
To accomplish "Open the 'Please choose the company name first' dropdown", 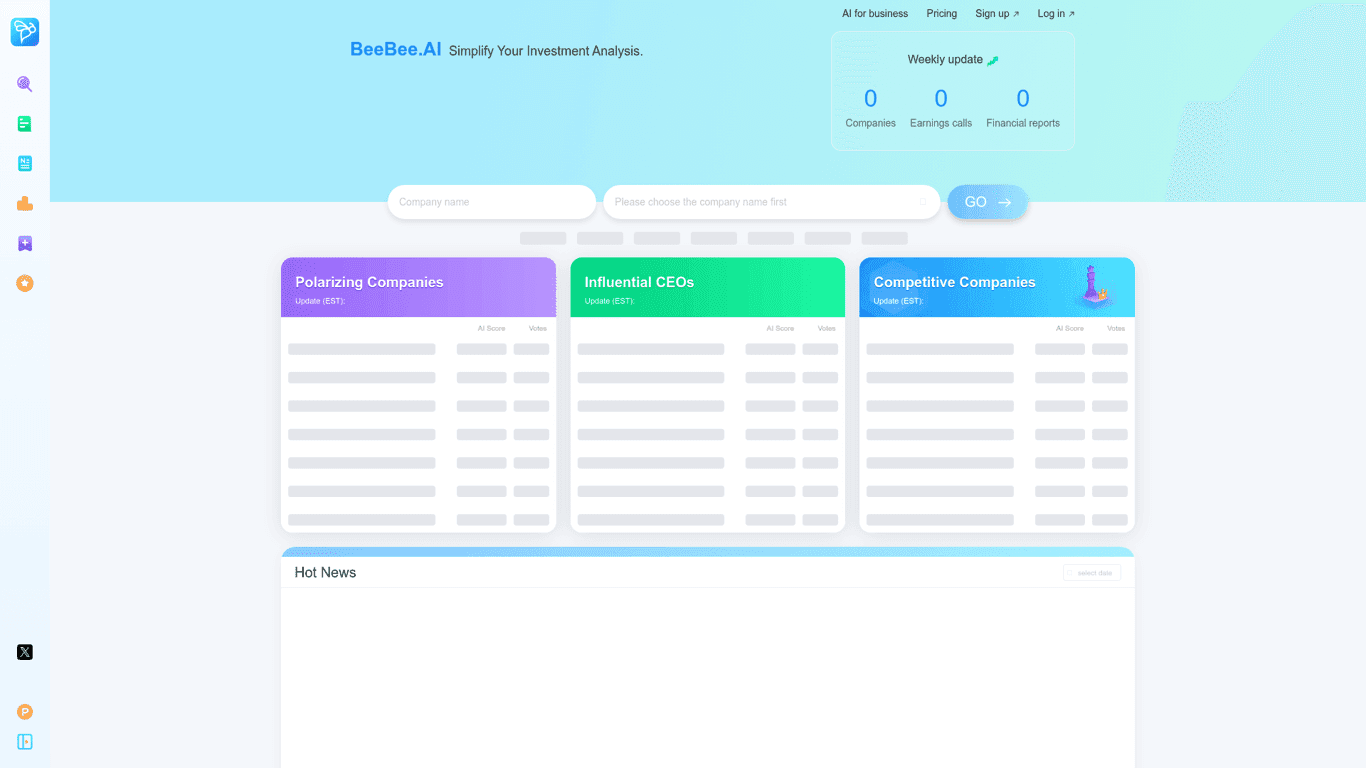I will 770,202.
